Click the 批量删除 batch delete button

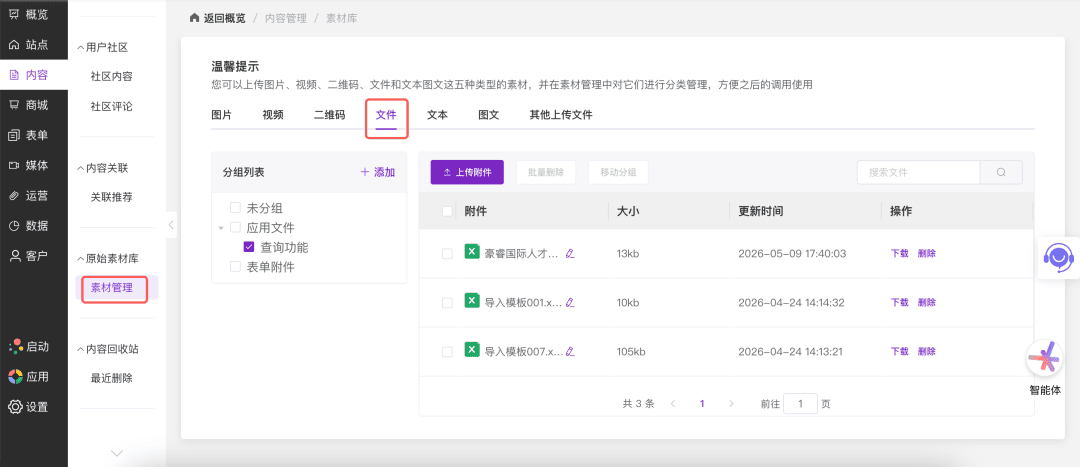(546, 172)
